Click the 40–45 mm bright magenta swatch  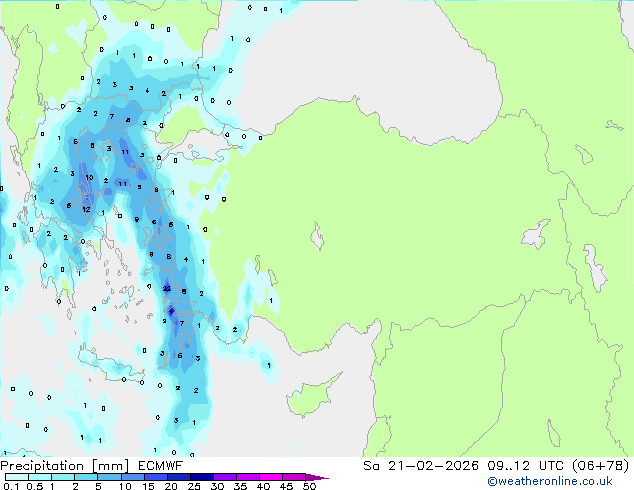point(271,477)
